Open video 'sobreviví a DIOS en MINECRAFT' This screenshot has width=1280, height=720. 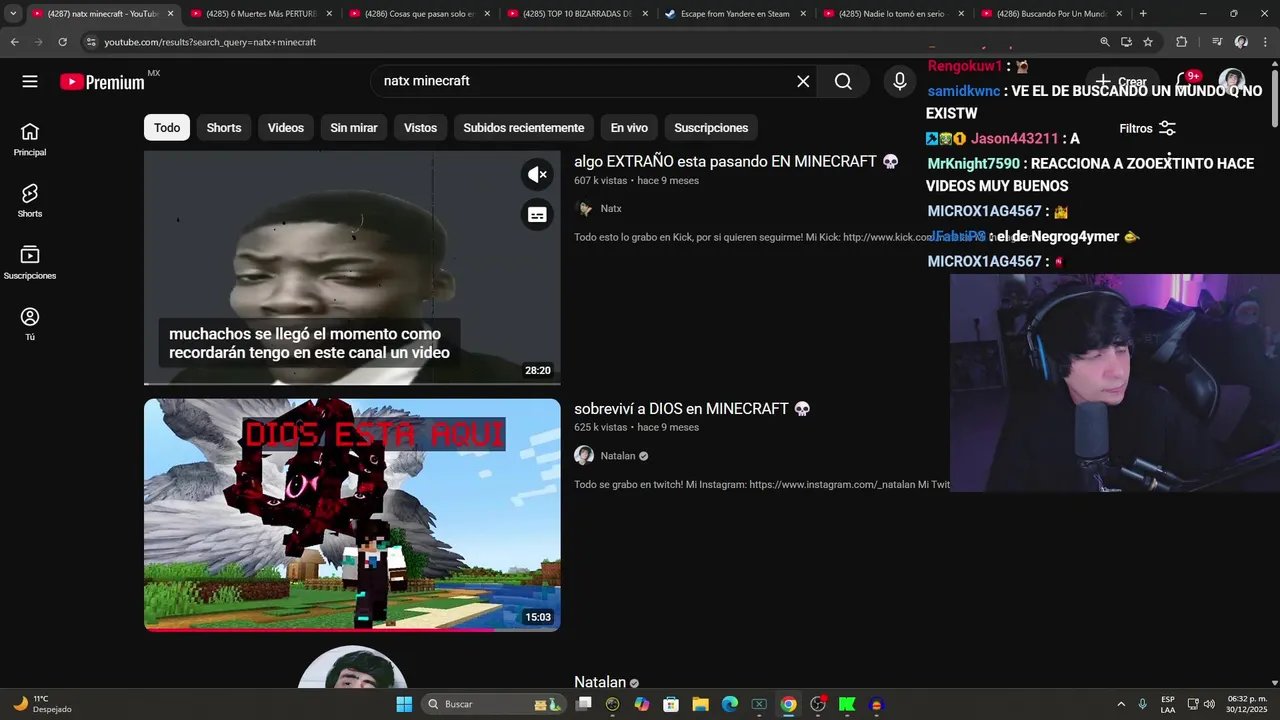click(692, 408)
